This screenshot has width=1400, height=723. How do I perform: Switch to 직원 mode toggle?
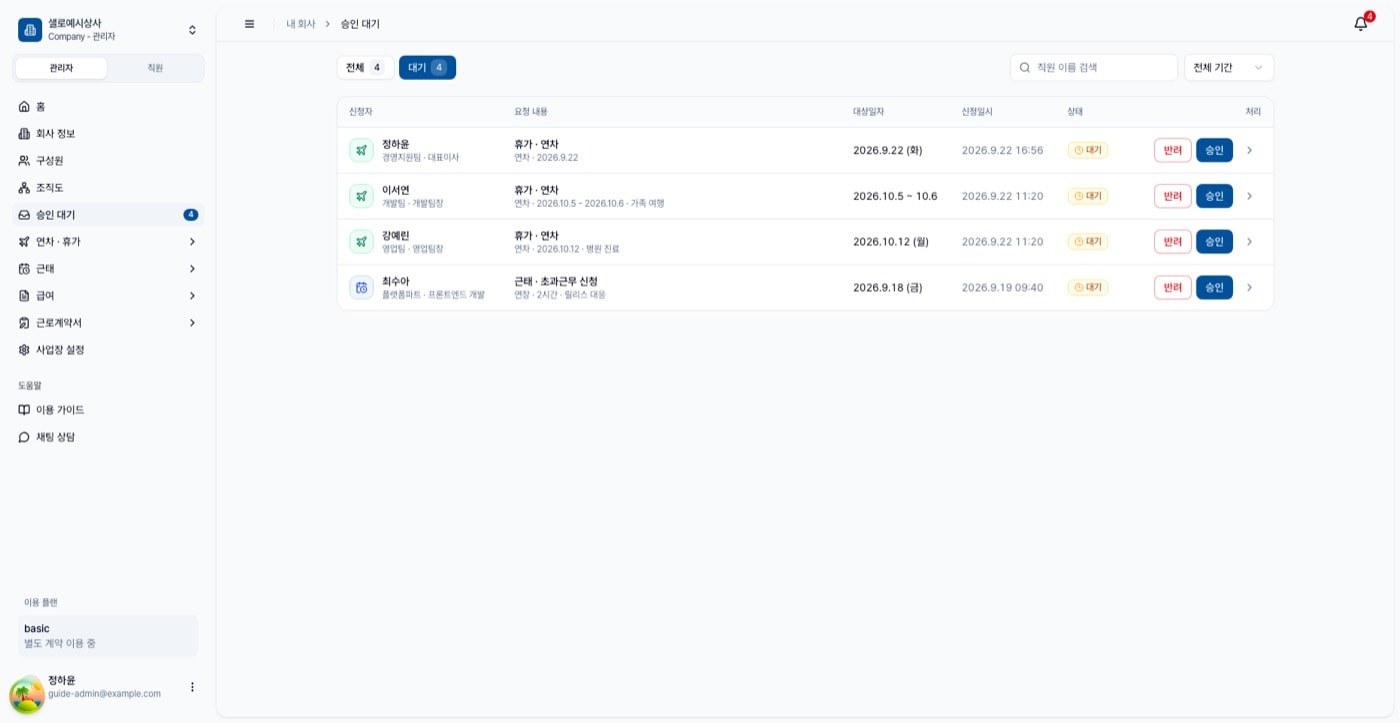pyautogui.click(x=155, y=68)
